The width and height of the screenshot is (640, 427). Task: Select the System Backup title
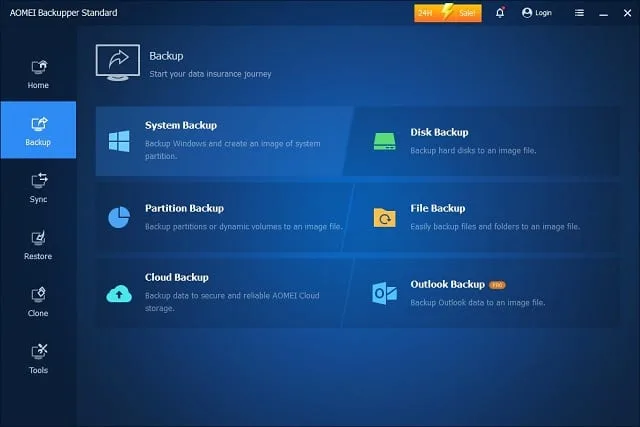tap(181, 125)
